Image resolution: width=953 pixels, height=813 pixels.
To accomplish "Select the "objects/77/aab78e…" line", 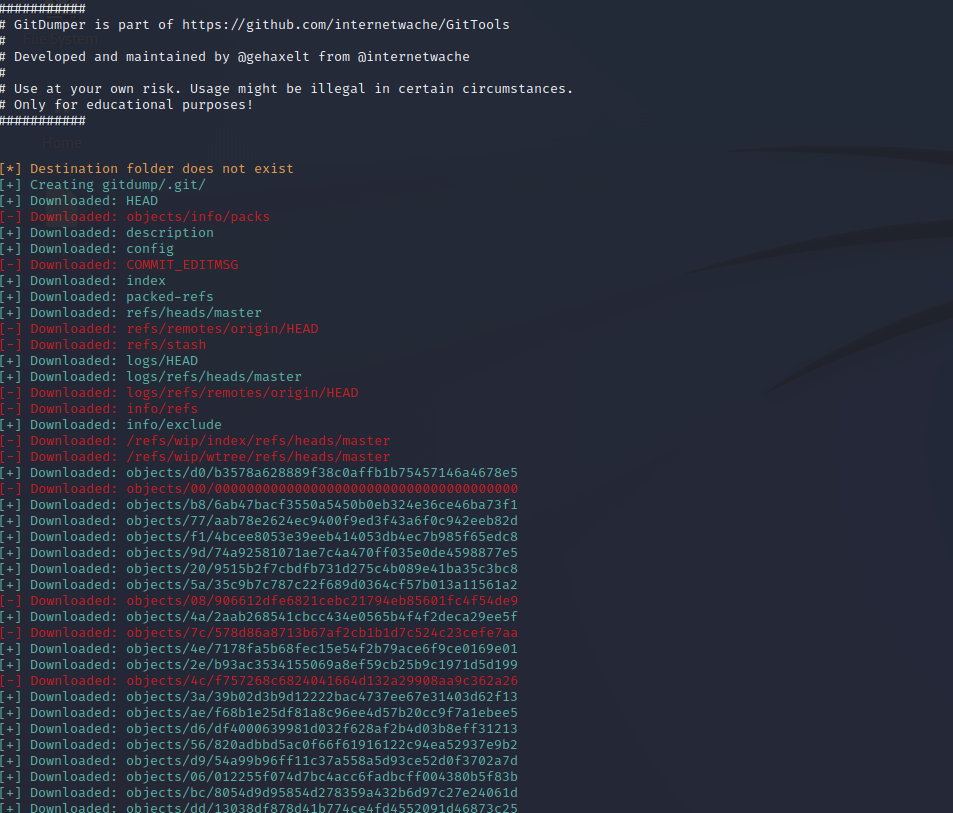I will [x=259, y=521].
